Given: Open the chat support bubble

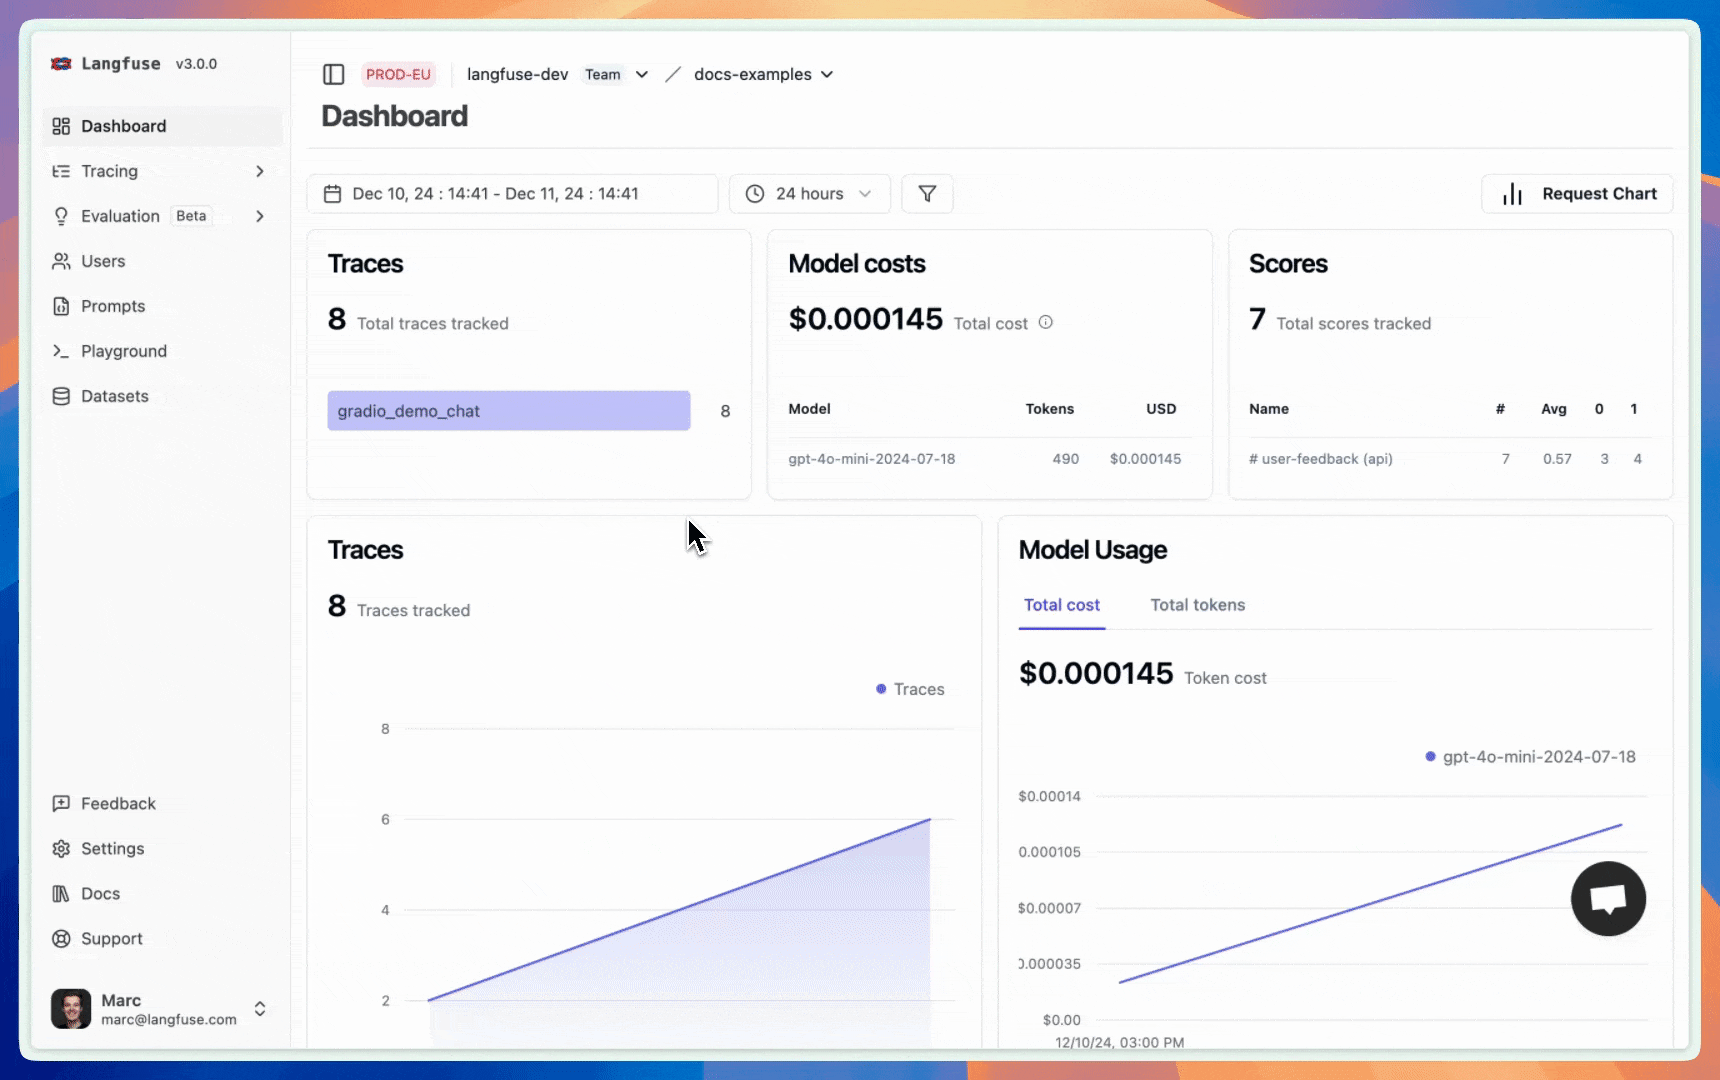Looking at the screenshot, I should (x=1607, y=898).
